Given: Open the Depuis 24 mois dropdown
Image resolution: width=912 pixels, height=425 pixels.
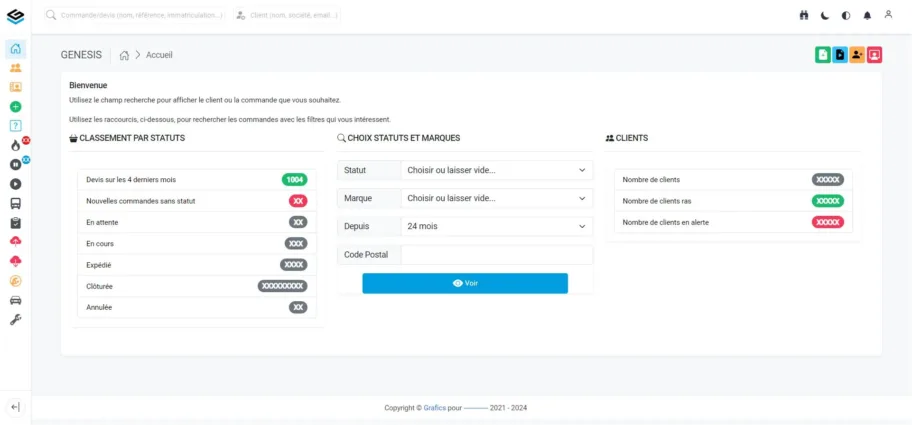Looking at the screenshot, I should coord(496,226).
